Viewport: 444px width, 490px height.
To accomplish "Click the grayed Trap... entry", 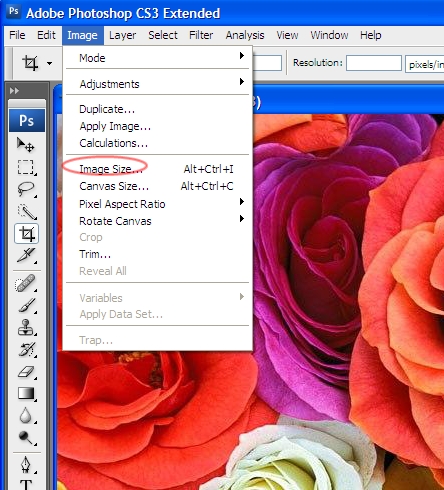I will (157, 340).
